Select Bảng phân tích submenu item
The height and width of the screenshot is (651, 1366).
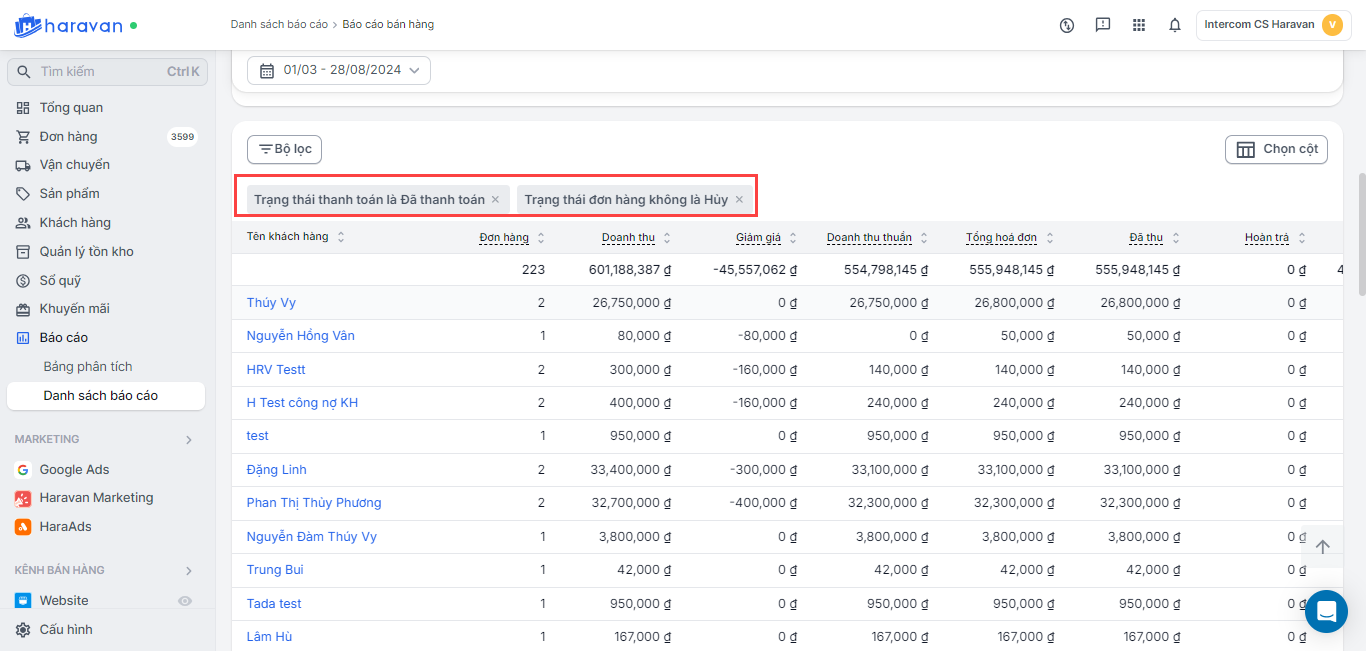[x=88, y=367]
